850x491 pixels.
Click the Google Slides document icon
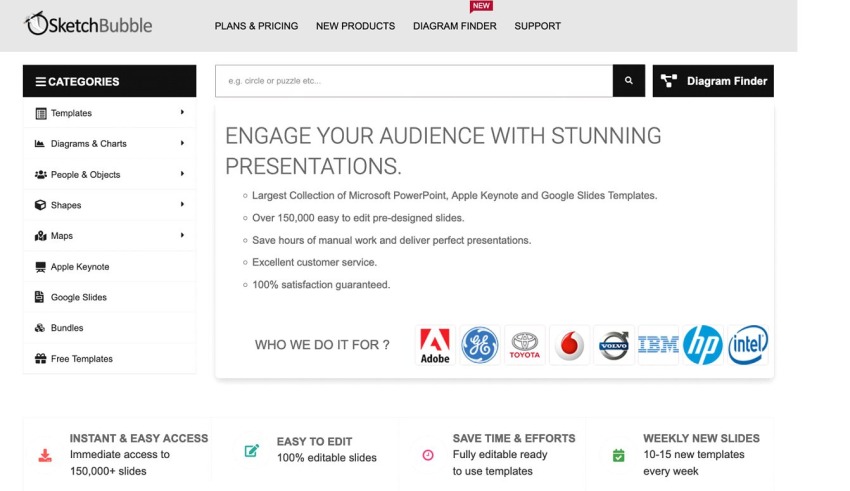click(39, 297)
